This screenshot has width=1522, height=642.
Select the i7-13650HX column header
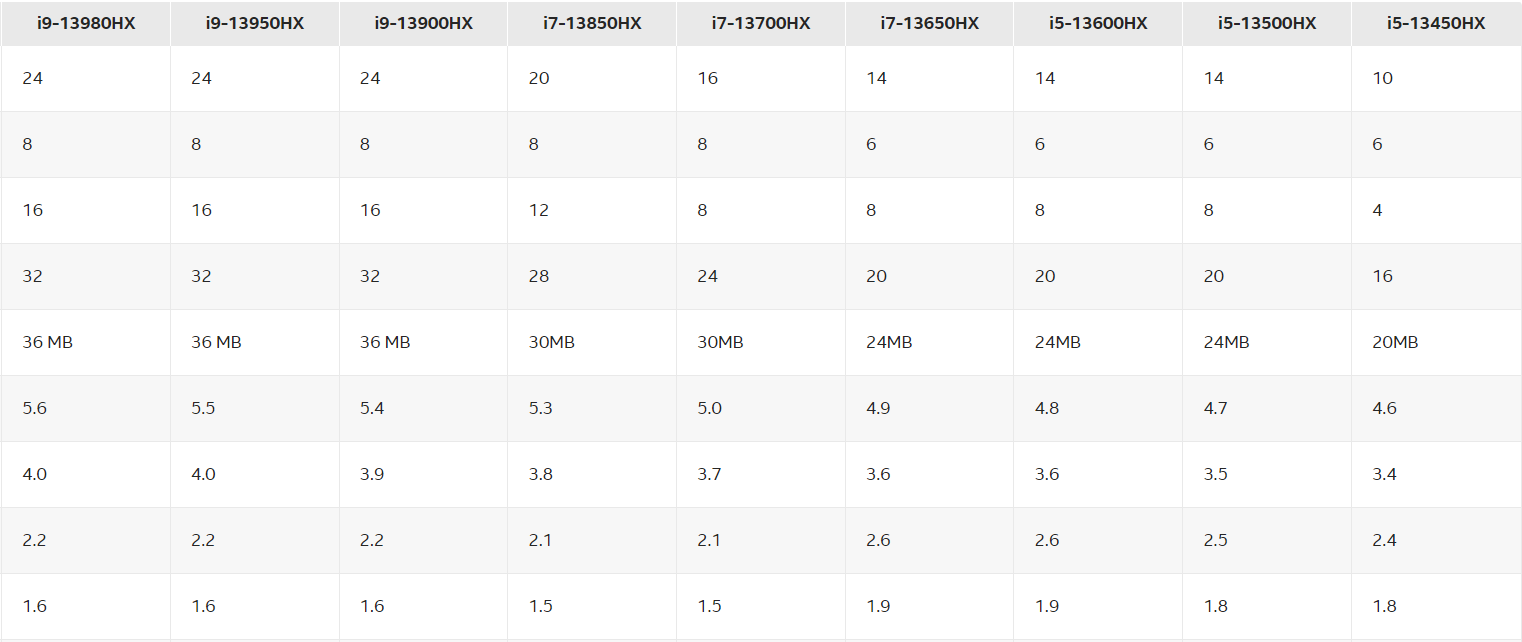(929, 23)
